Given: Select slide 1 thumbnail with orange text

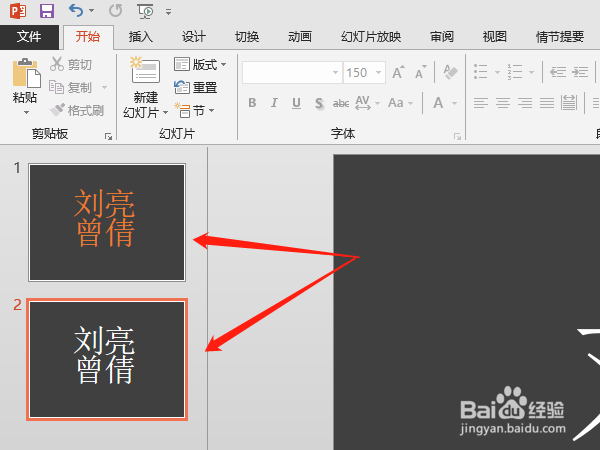Looking at the screenshot, I should point(107,222).
